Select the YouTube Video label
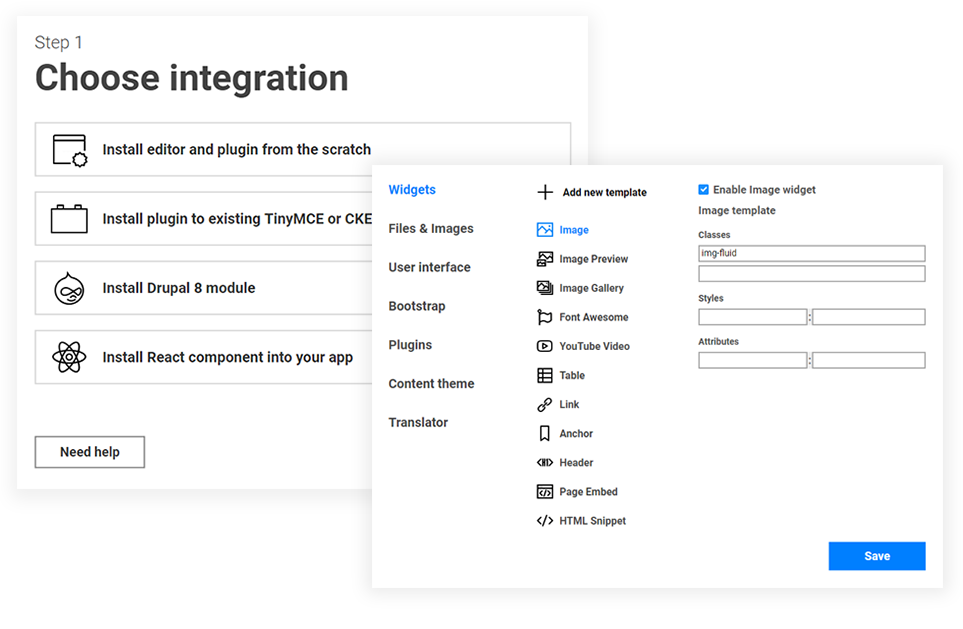This screenshot has width=963, height=629. point(595,346)
